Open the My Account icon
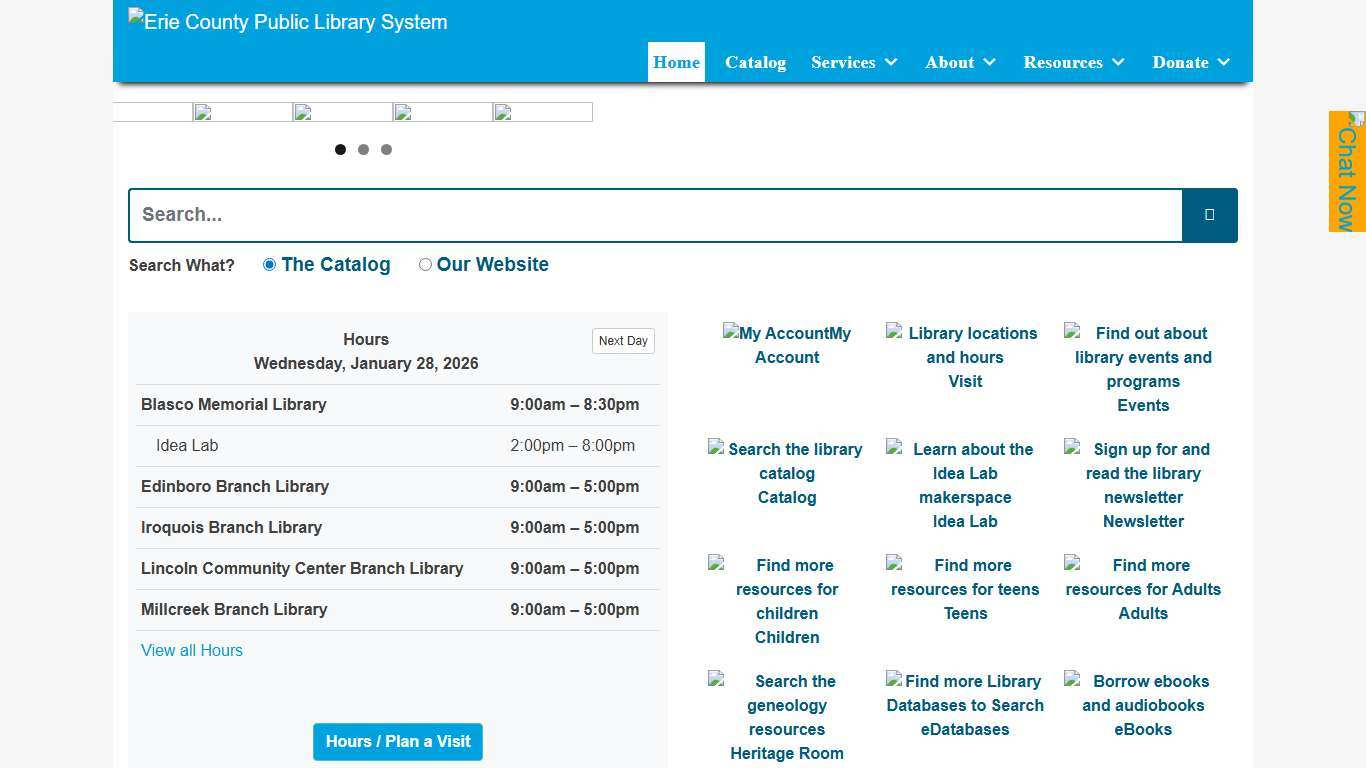This screenshot has height=768, width=1366. tap(787, 345)
